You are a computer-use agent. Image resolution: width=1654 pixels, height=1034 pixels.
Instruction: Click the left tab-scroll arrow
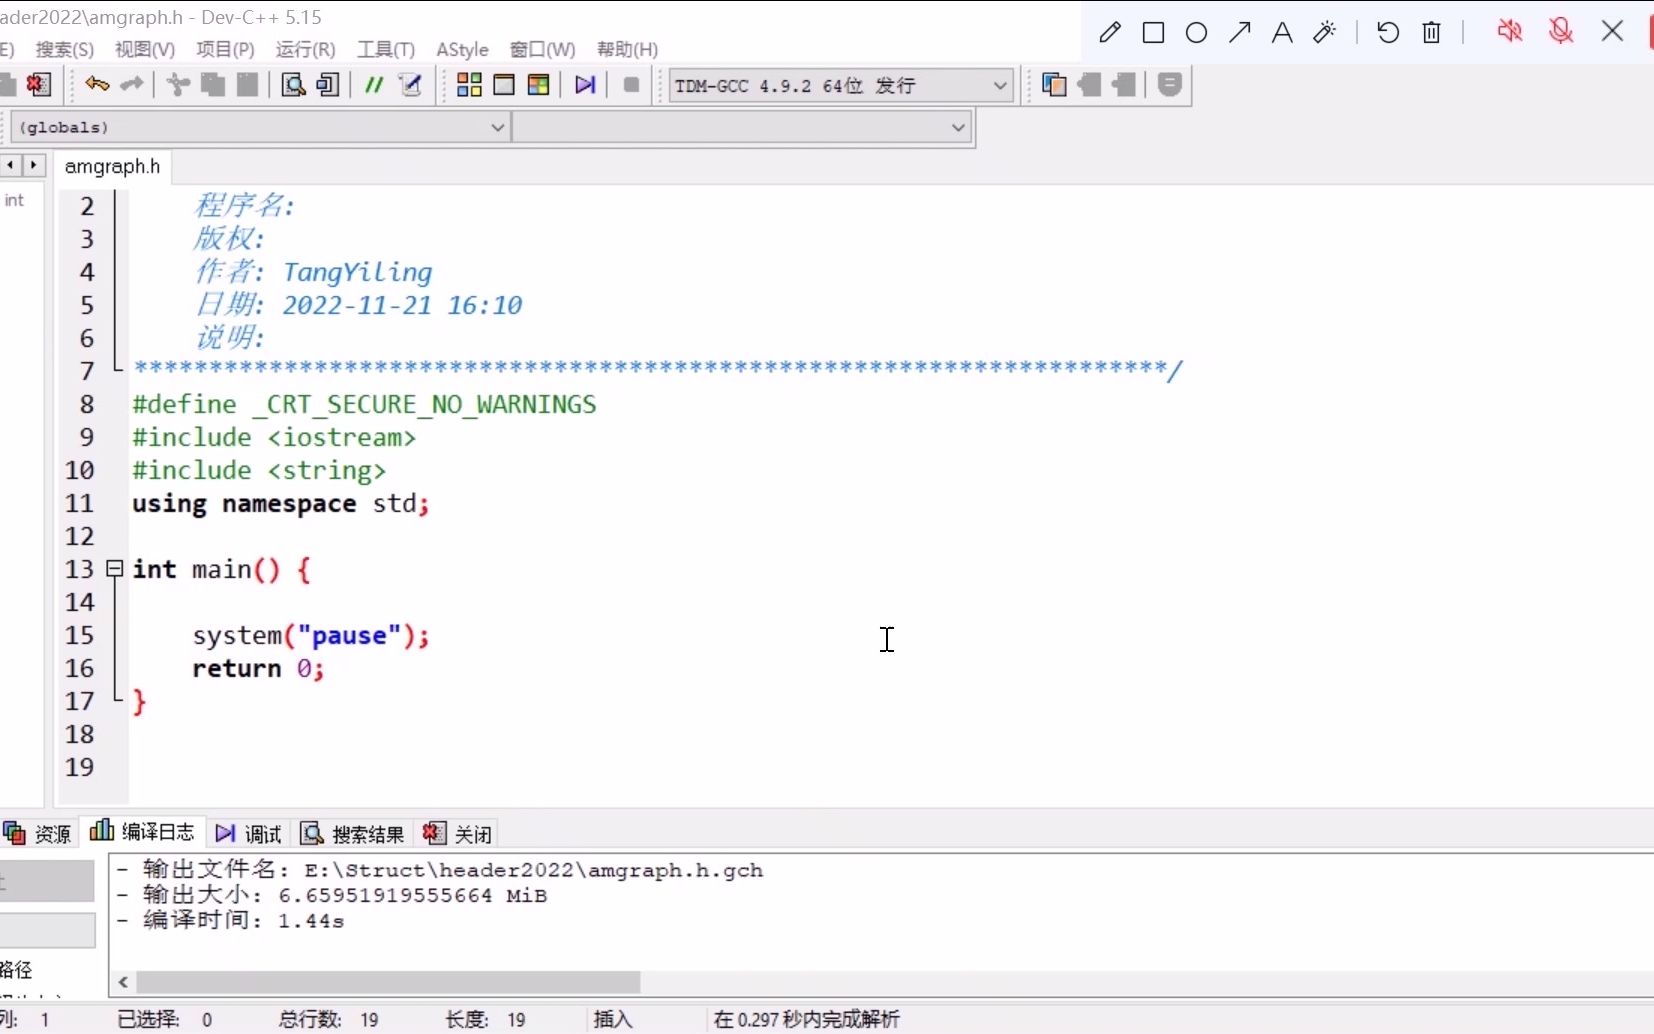pyautogui.click(x=10, y=165)
